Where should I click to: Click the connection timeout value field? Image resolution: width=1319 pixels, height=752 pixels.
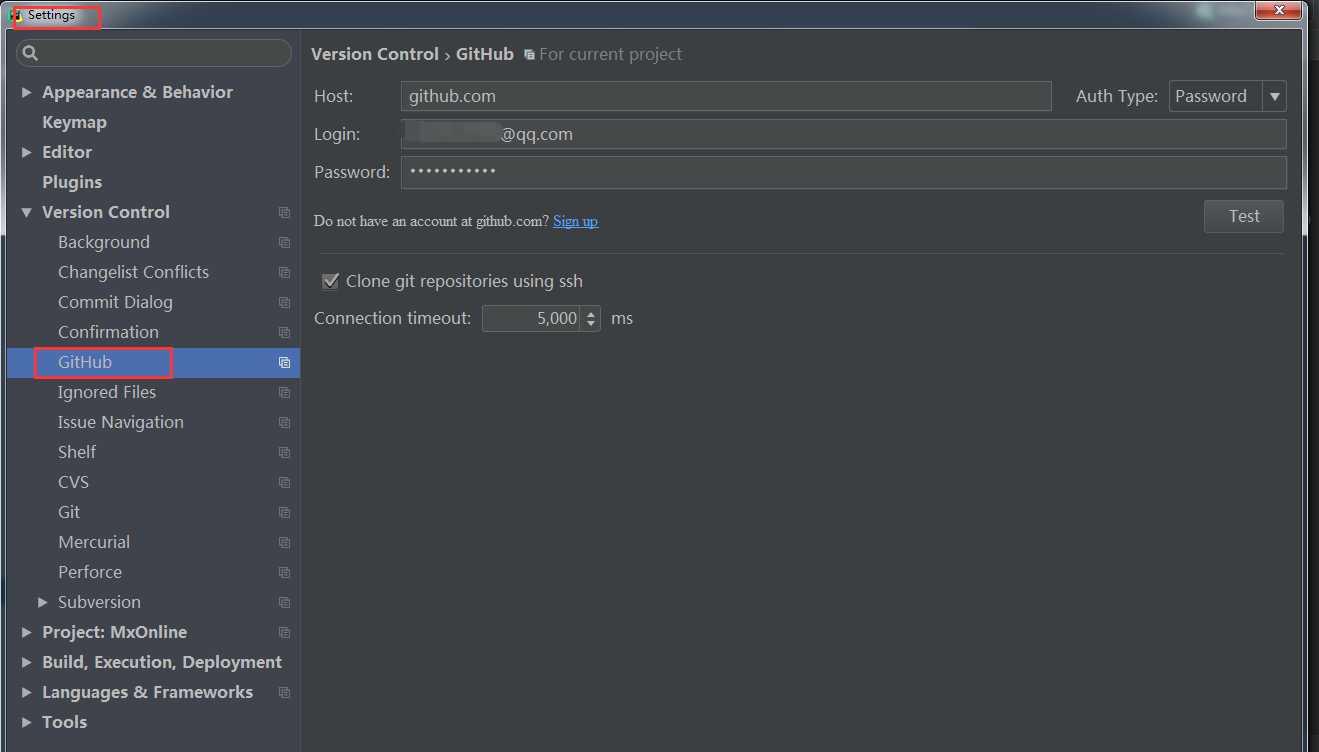(532, 318)
